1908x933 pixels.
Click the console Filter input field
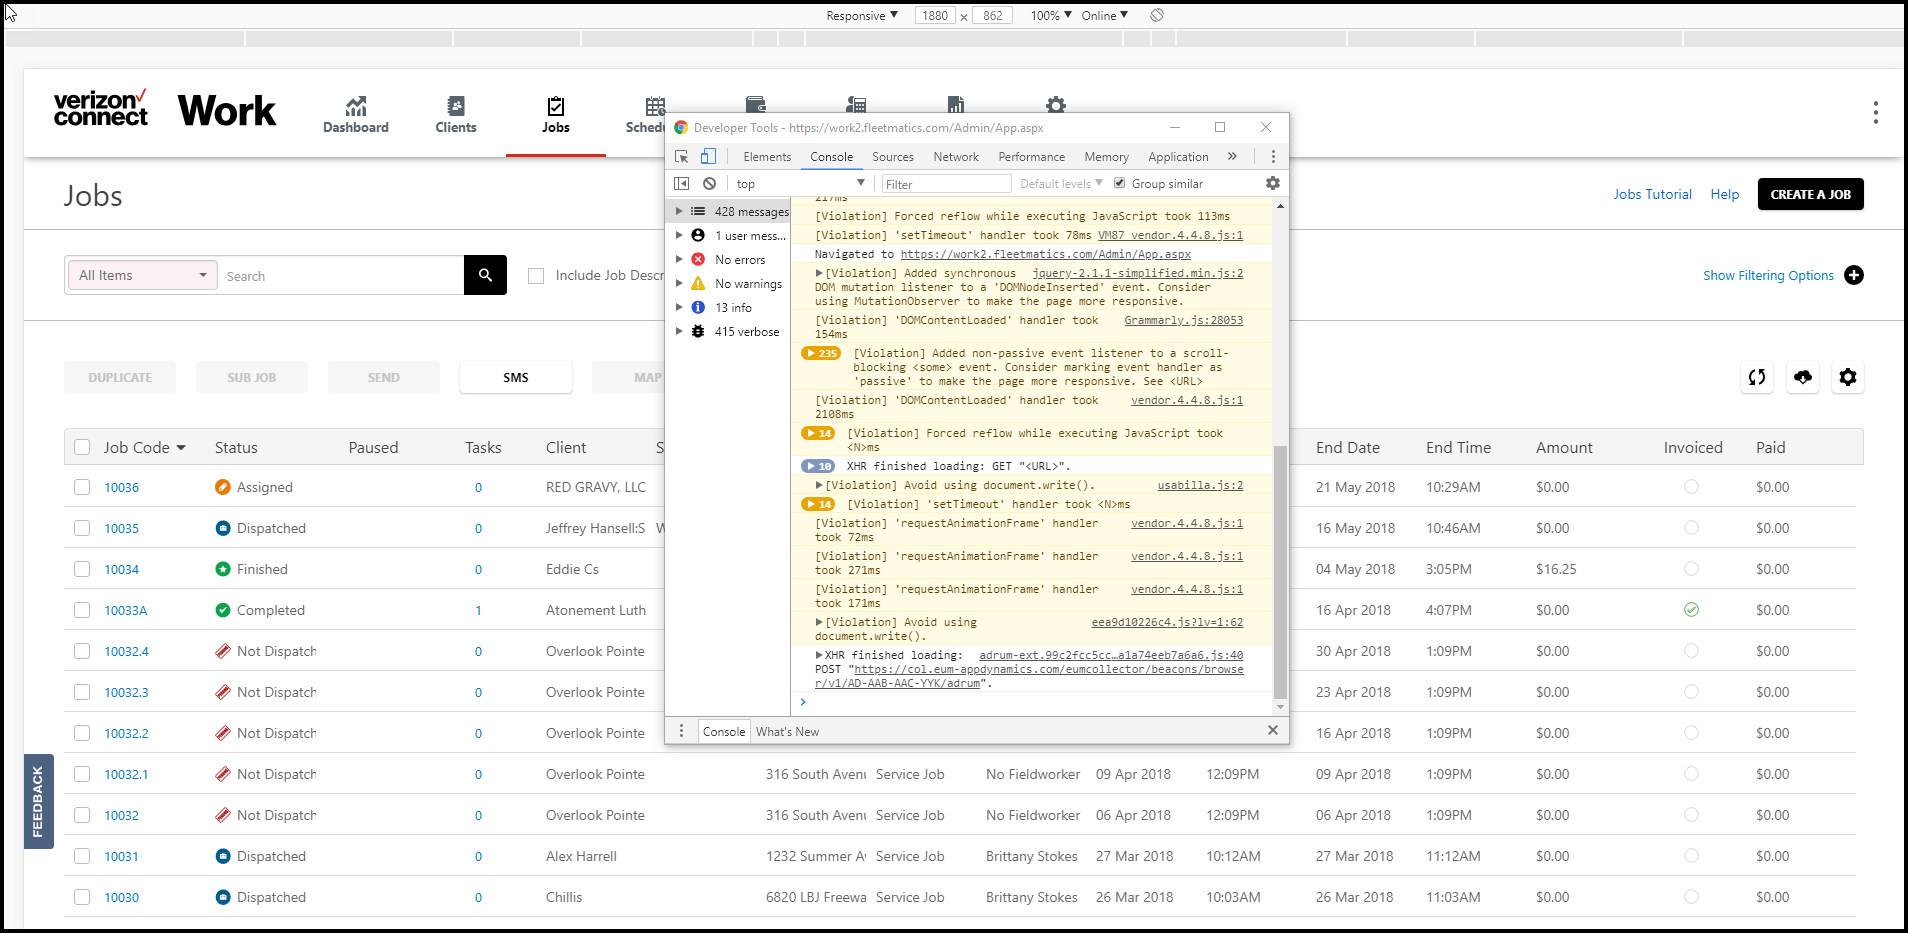[946, 184]
